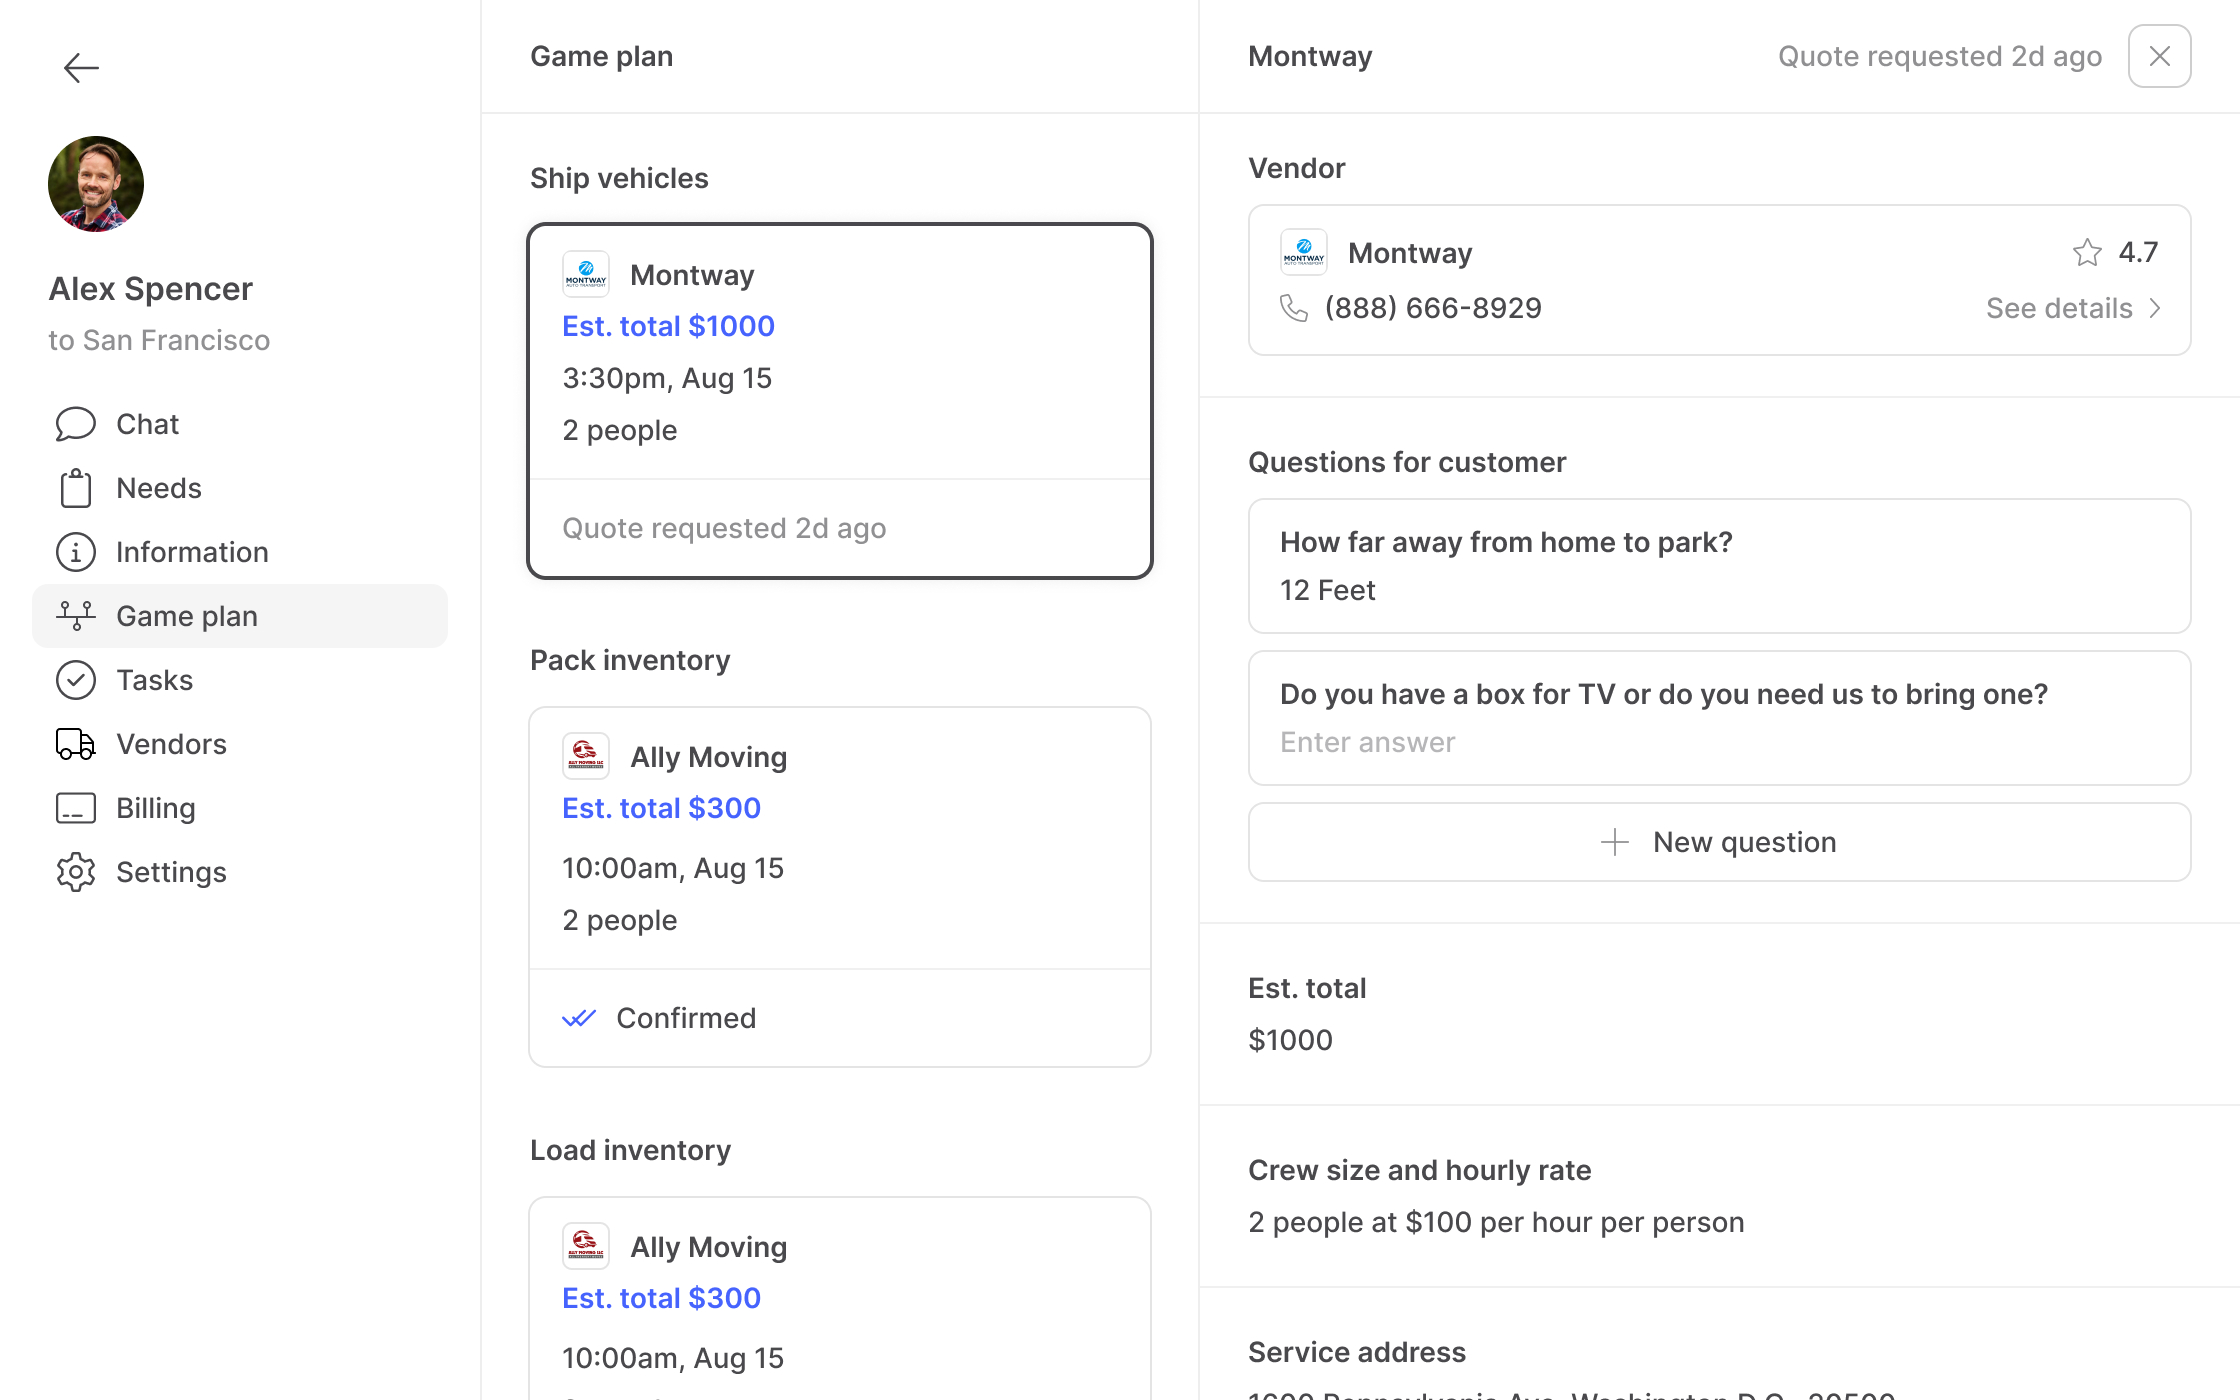2240x1400 pixels.
Task: Click the phone icon beside Montway number
Action: click(x=1294, y=308)
